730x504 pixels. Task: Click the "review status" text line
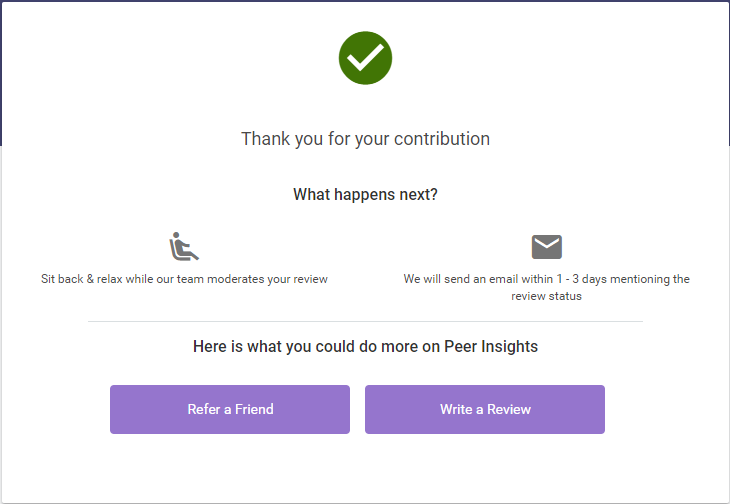[x=546, y=296]
